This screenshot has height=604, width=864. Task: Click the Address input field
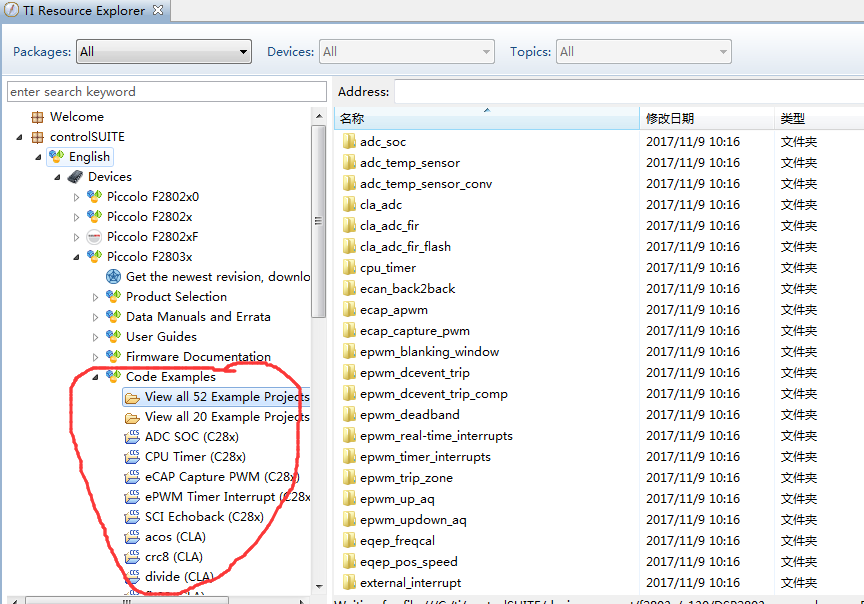629,91
